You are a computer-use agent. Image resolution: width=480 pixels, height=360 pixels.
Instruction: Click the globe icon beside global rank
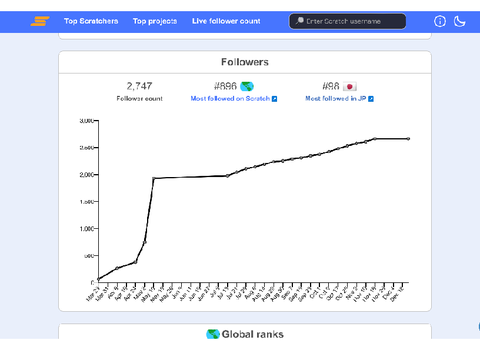tap(247, 86)
